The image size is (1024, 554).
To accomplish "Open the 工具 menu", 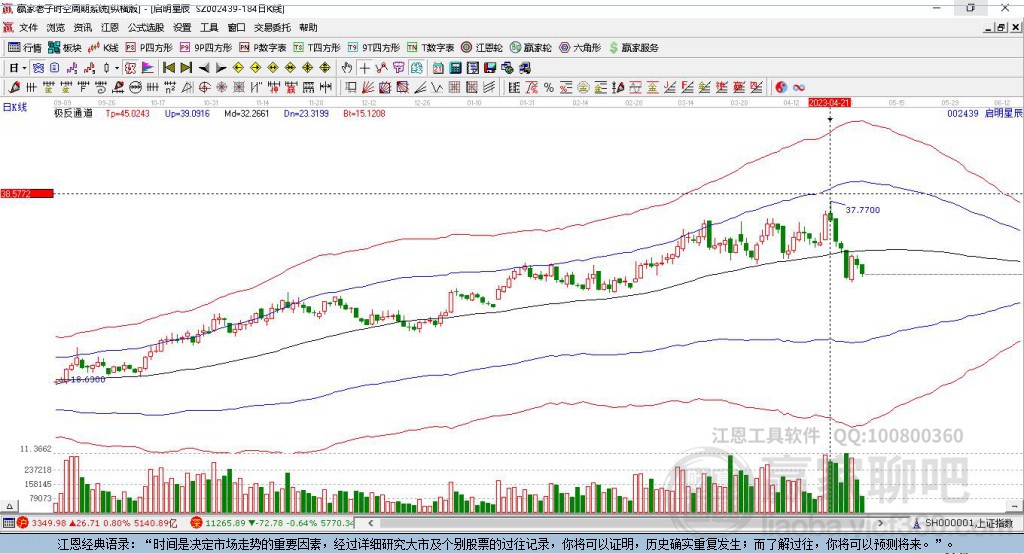I will point(209,27).
